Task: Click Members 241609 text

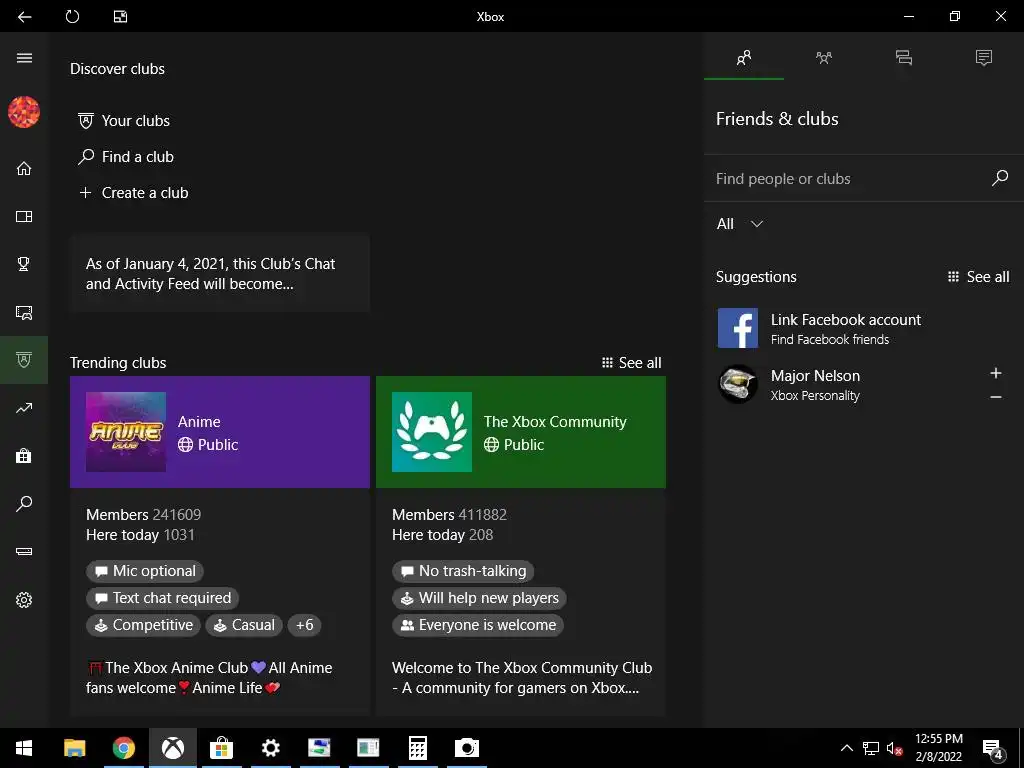Action: click(144, 515)
